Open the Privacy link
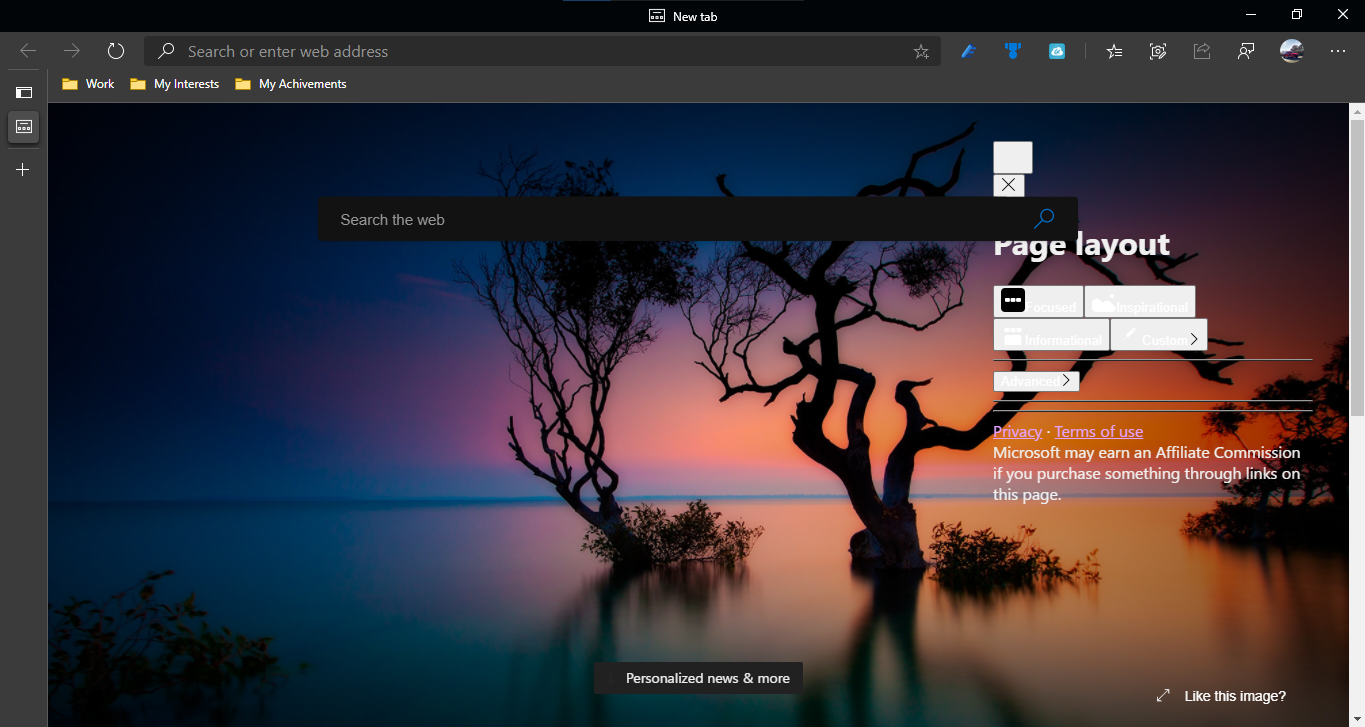Image resolution: width=1365 pixels, height=727 pixels. (1017, 431)
